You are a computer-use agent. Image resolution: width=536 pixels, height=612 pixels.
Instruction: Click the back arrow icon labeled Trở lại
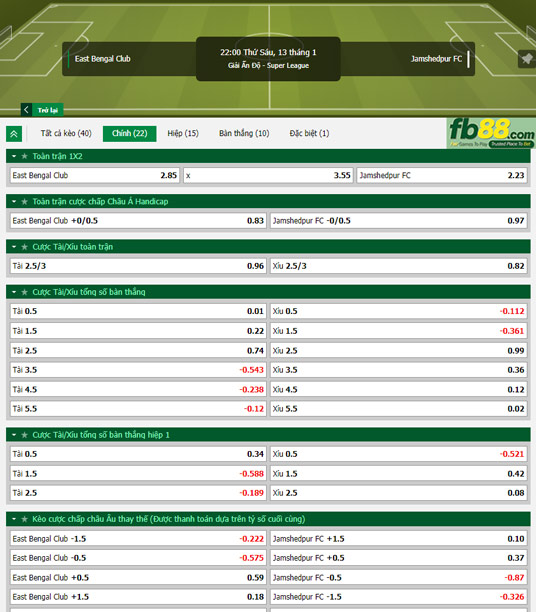coord(26,110)
